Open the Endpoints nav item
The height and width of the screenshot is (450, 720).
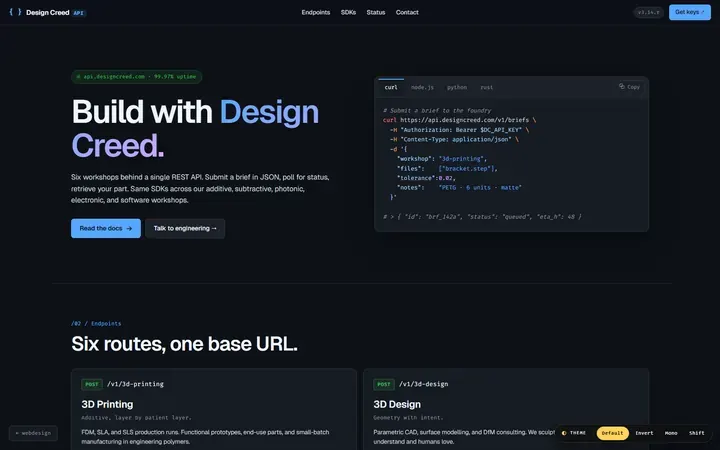point(315,12)
